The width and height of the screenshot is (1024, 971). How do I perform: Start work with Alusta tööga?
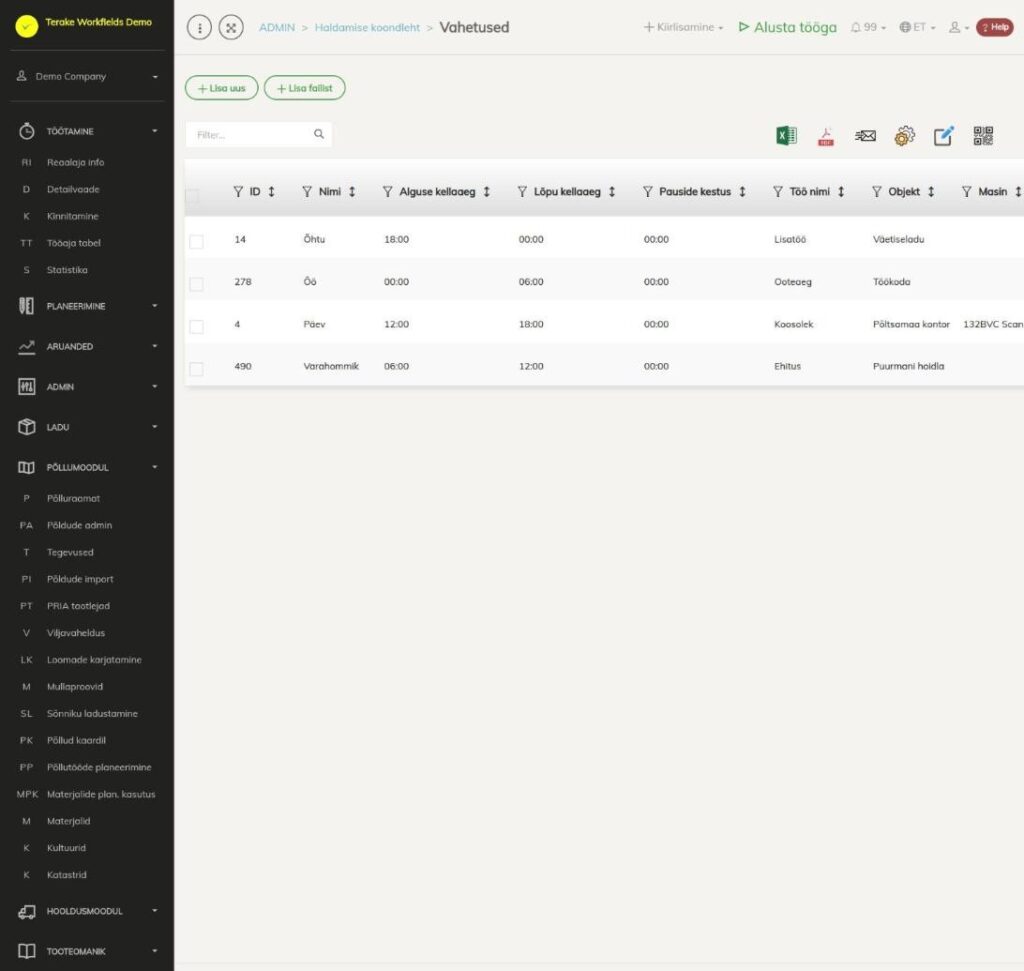pos(788,27)
